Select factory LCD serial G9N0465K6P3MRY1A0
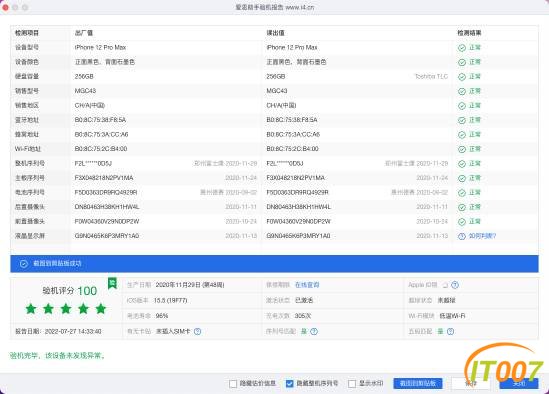The image size is (549, 394). [107, 236]
